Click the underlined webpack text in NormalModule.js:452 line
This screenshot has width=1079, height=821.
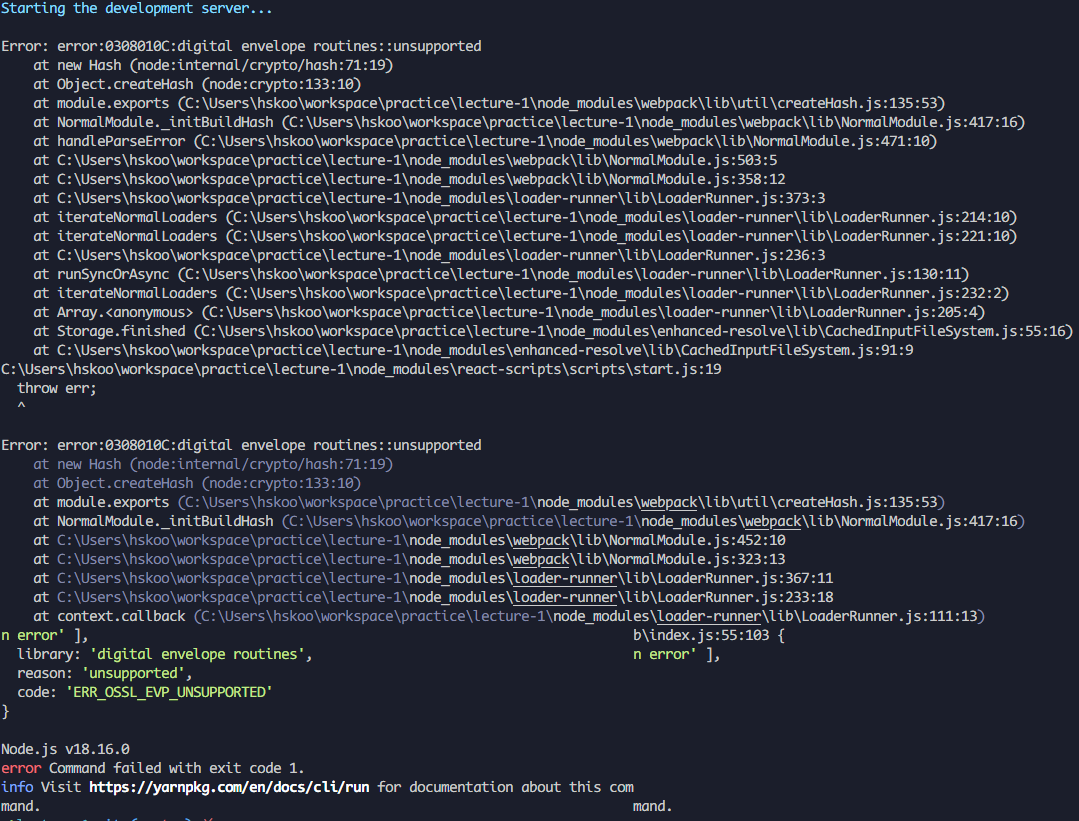540,539
